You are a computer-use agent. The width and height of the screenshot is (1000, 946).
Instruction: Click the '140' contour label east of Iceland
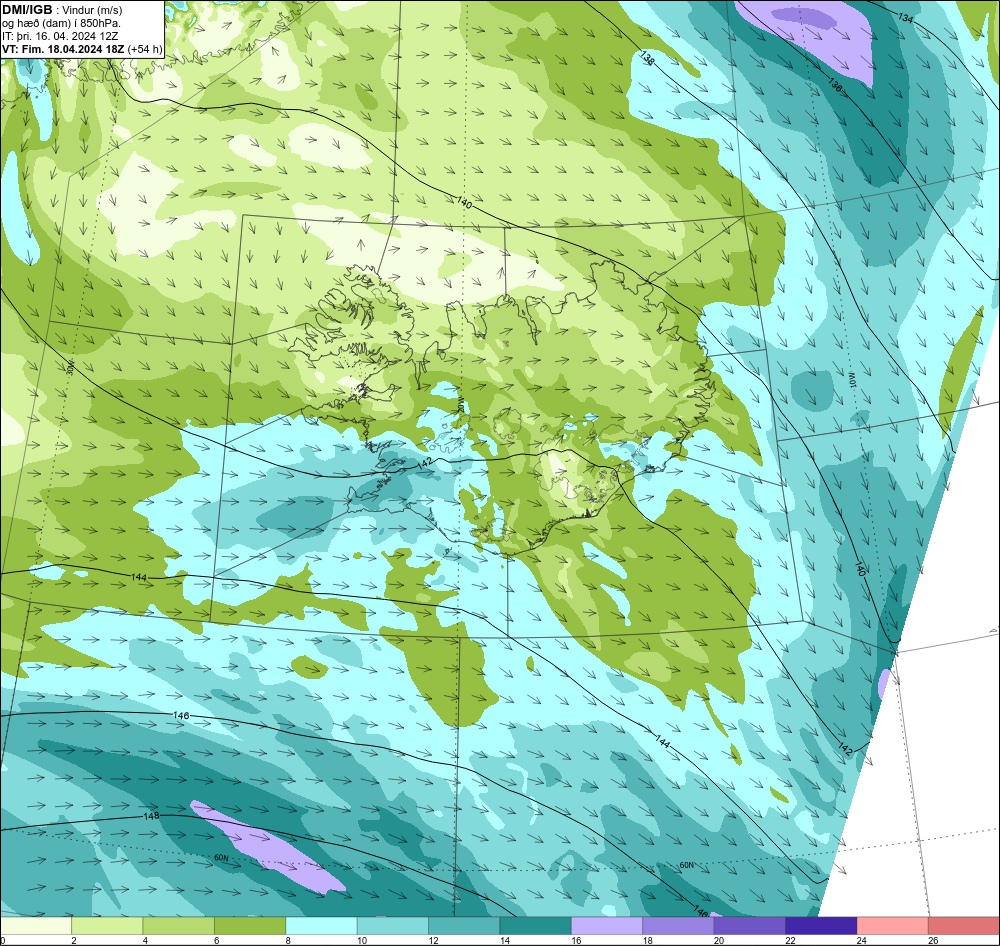859,569
